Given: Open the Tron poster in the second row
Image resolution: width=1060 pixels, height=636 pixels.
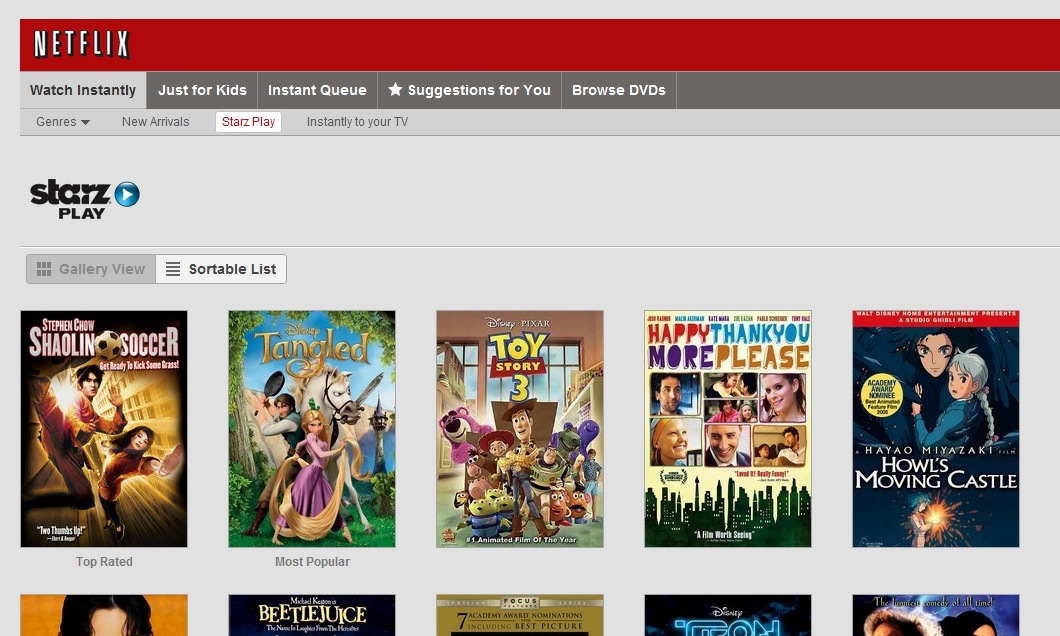Looking at the screenshot, I should point(728,615).
